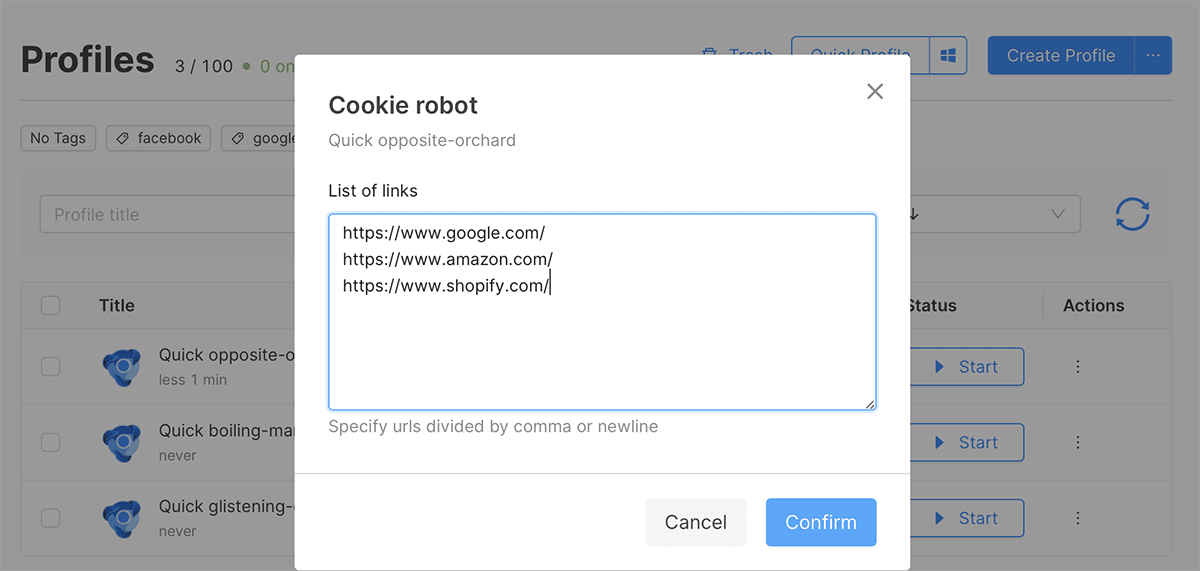The width and height of the screenshot is (1200, 571).
Task: Click inside the List of links textarea
Action: (602, 340)
